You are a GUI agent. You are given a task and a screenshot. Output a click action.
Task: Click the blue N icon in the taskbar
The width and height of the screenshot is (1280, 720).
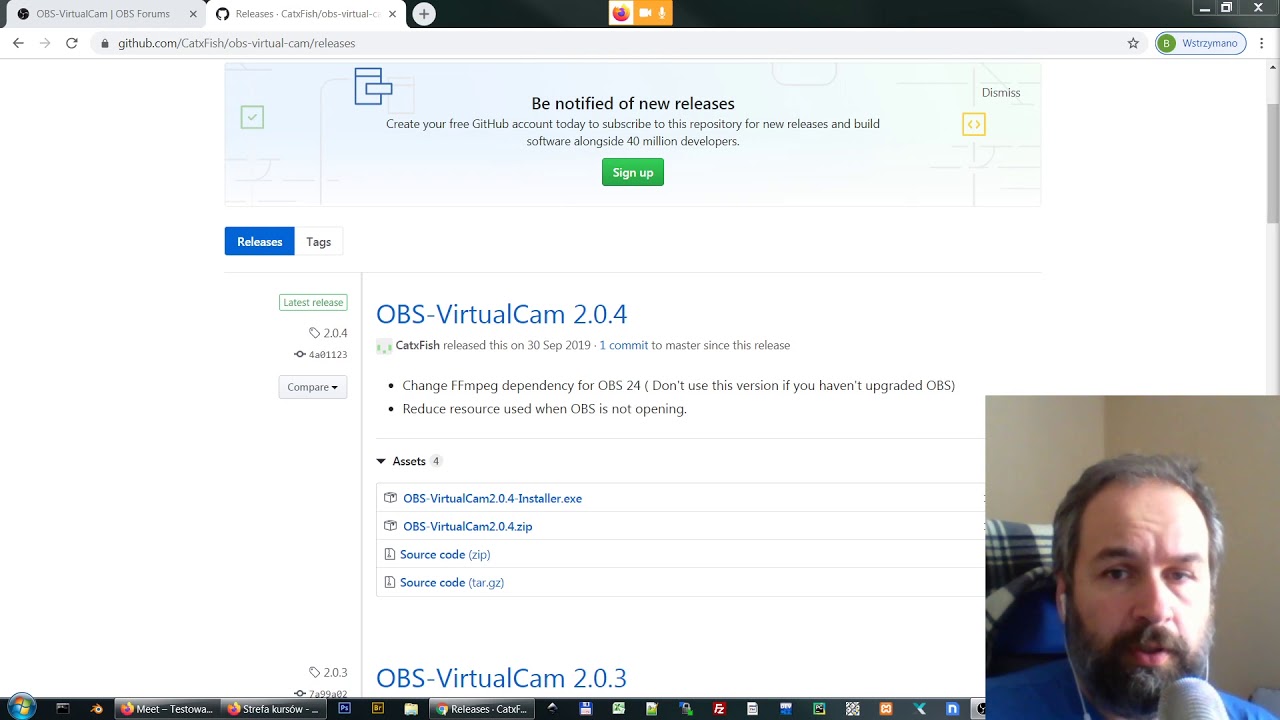pyautogui.click(x=952, y=709)
